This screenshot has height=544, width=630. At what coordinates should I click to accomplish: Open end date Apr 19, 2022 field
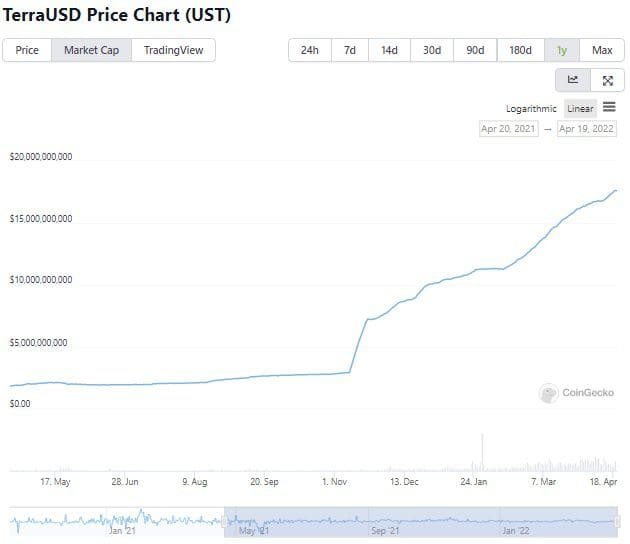coord(587,129)
